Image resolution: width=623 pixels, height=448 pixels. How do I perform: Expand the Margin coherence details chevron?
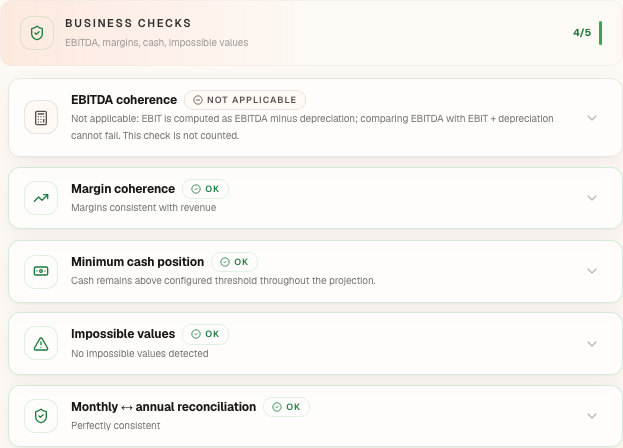(592, 198)
